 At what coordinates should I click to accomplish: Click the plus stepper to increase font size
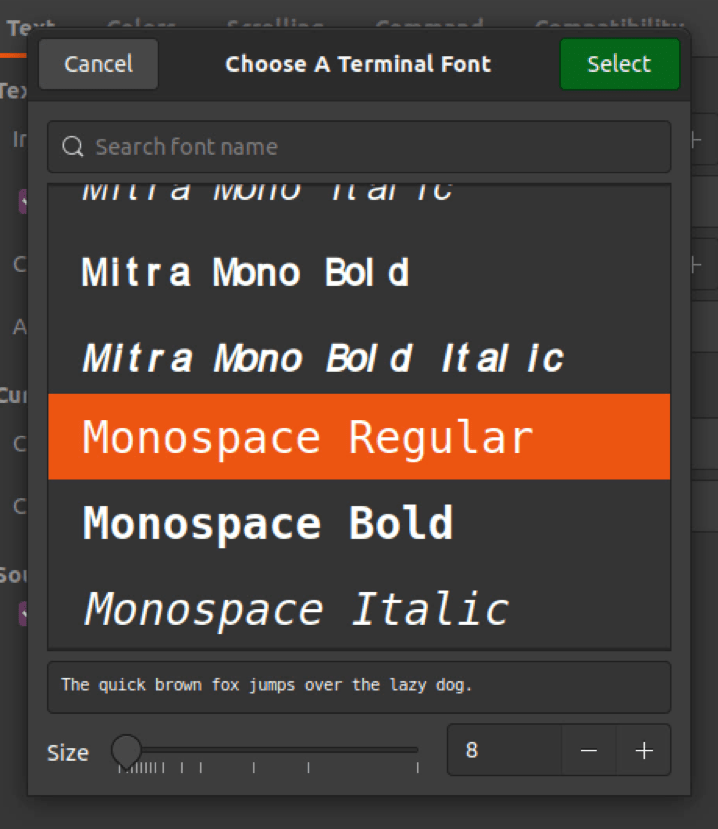click(x=644, y=750)
